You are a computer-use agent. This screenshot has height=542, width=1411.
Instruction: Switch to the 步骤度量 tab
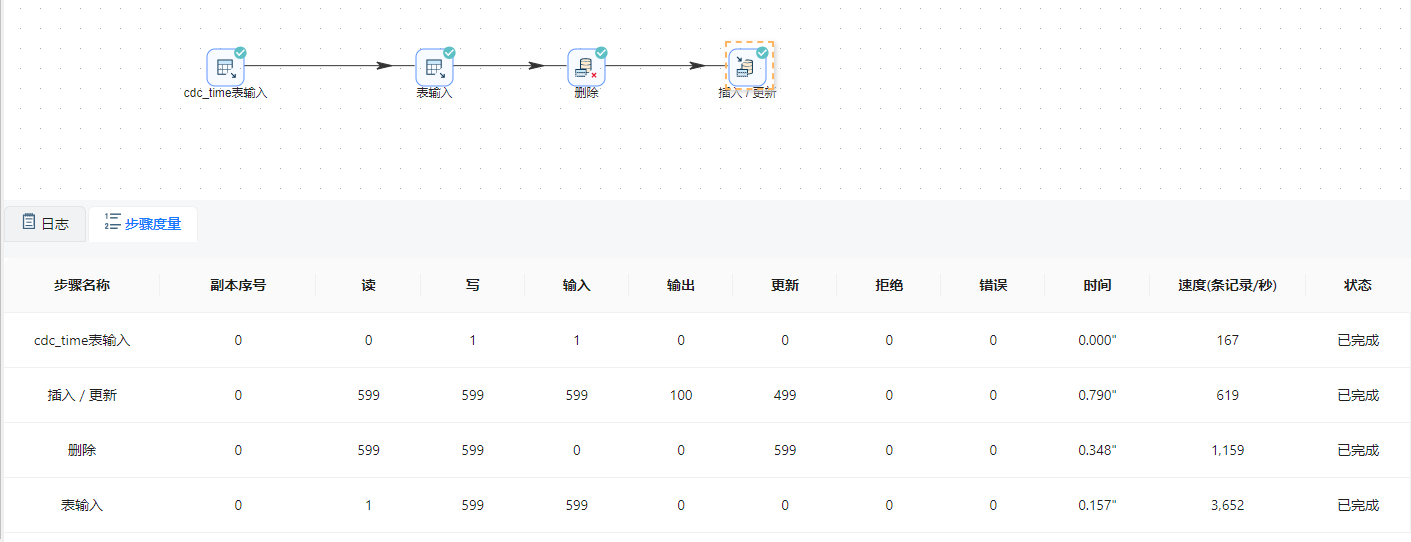(143, 224)
